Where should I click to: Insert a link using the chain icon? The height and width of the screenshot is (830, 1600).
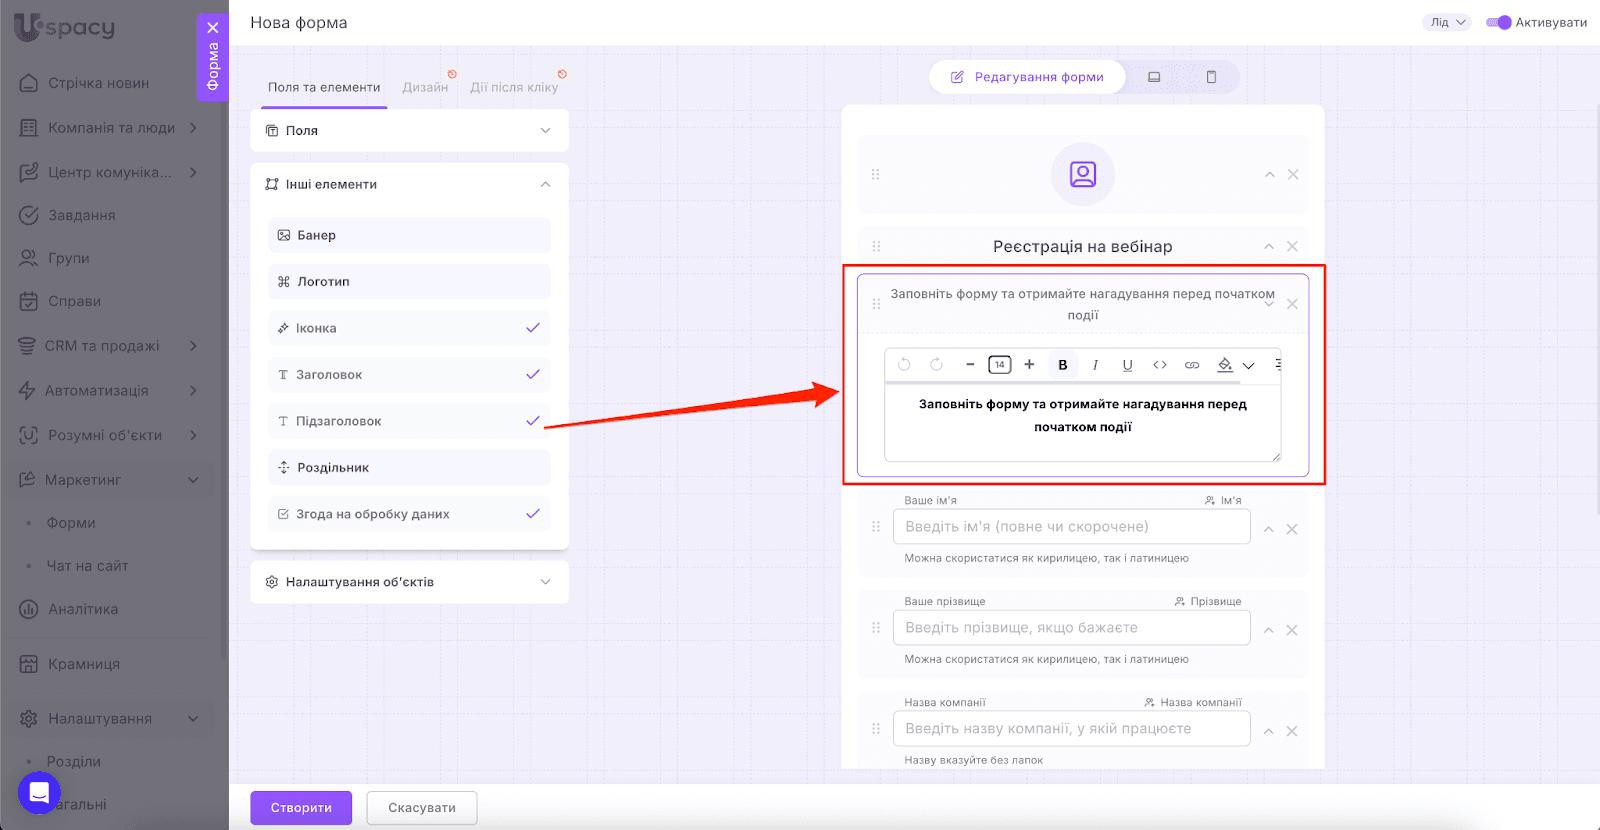[x=1192, y=365]
